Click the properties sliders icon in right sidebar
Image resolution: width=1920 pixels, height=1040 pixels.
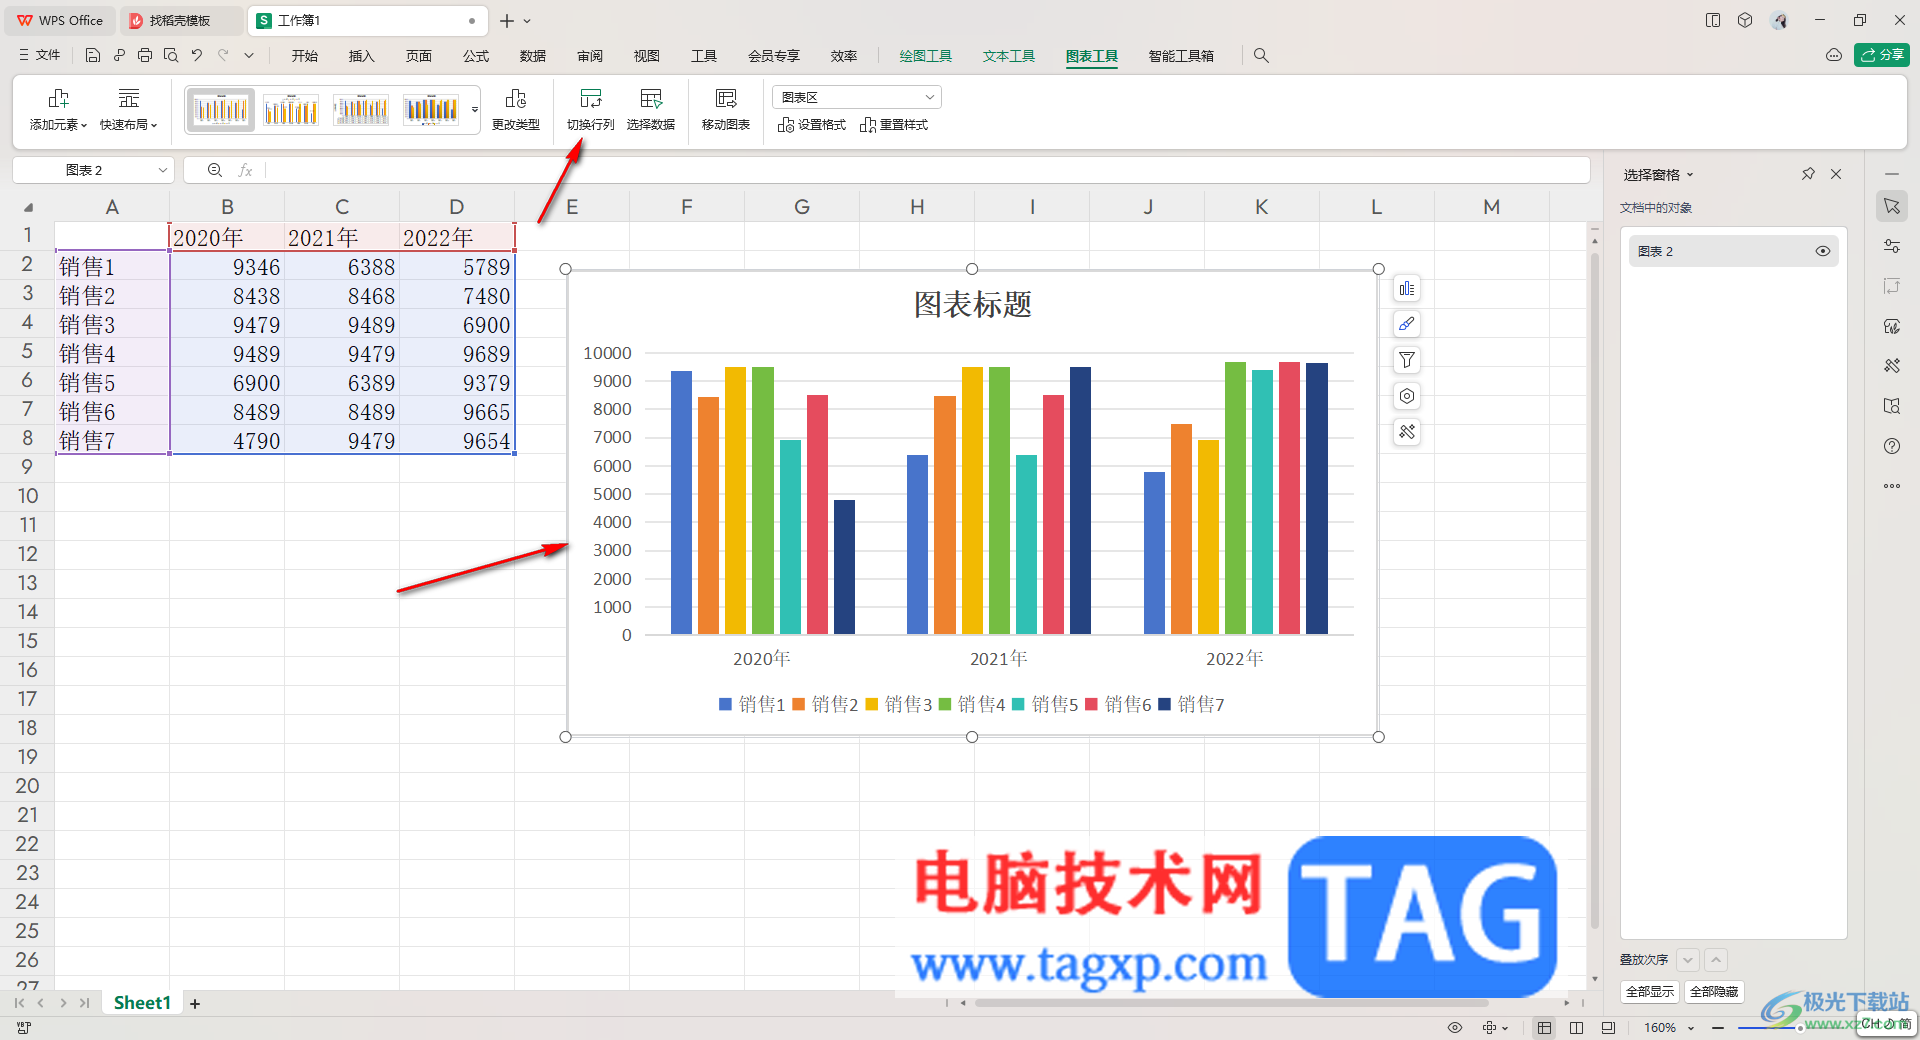[1892, 246]
